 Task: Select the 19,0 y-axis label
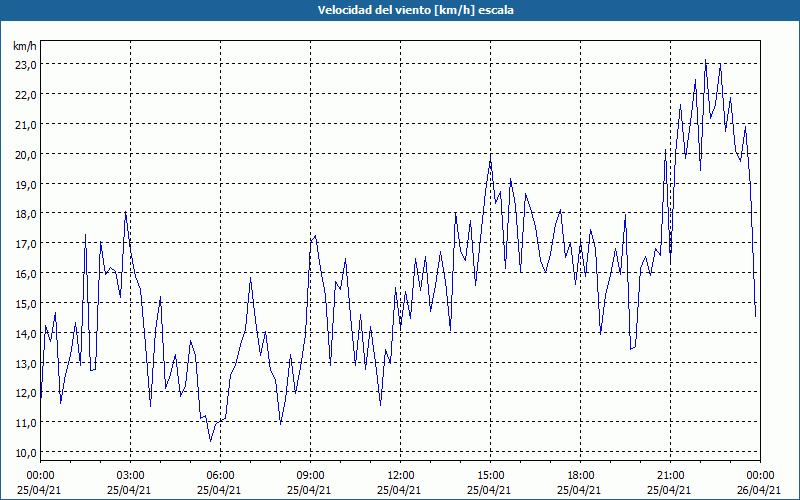tap(25, 184)
